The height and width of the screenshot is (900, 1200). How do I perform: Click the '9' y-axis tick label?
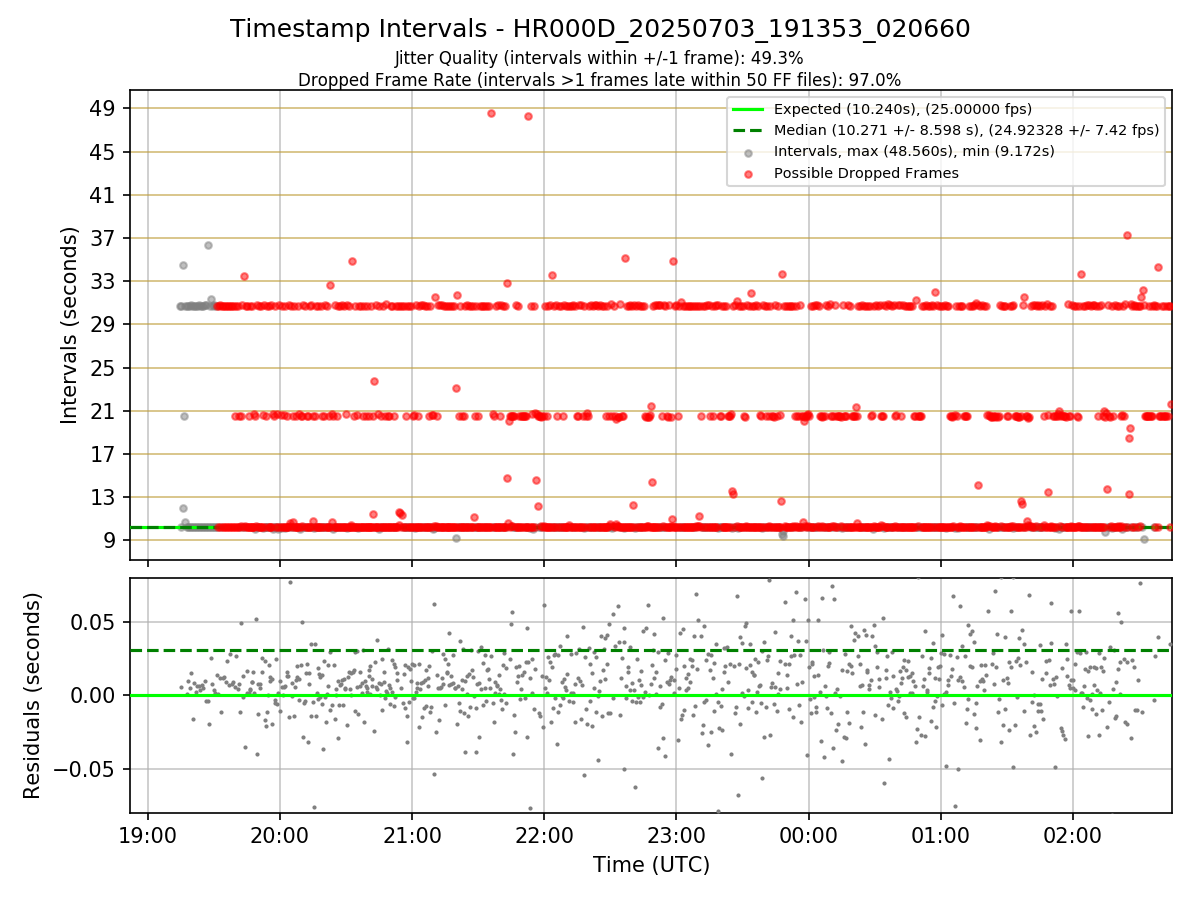112,540
